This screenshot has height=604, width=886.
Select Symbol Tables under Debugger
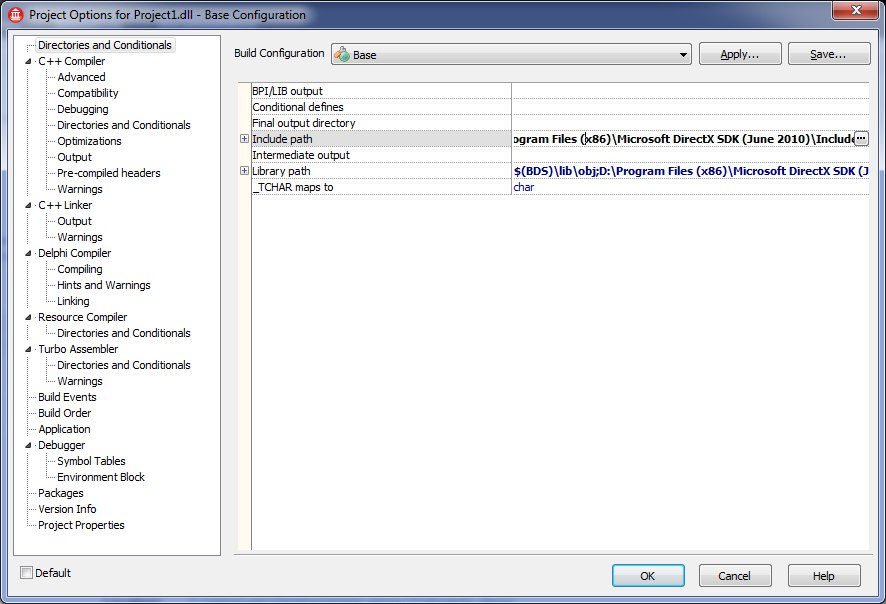91,461
